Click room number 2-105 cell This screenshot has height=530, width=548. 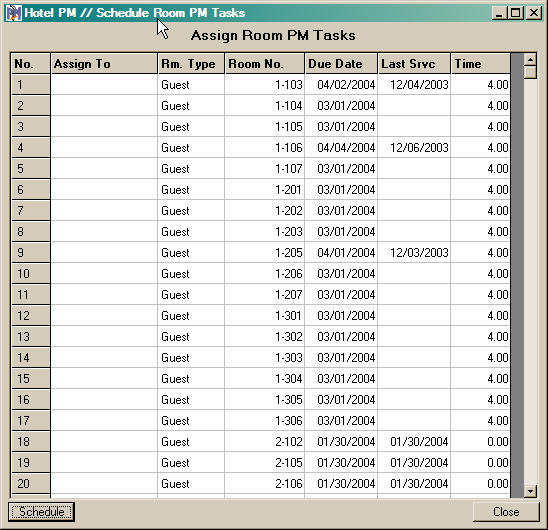tap(265, 463)
